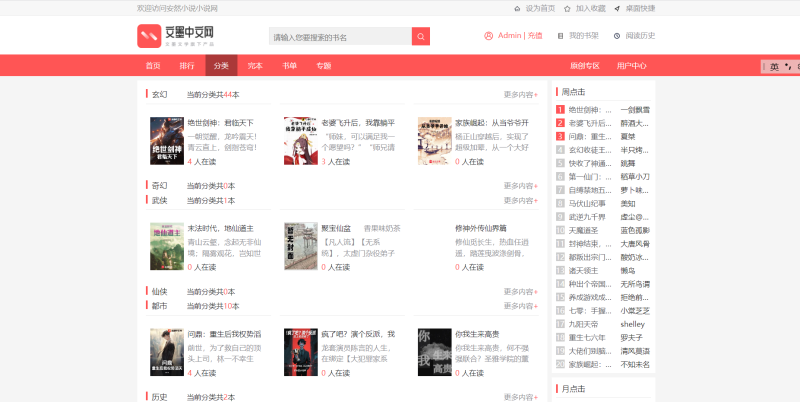Click the title 绝世剑神：君临天下
The width and height of the screenshot is (800, 402).
tap(220, 123)
